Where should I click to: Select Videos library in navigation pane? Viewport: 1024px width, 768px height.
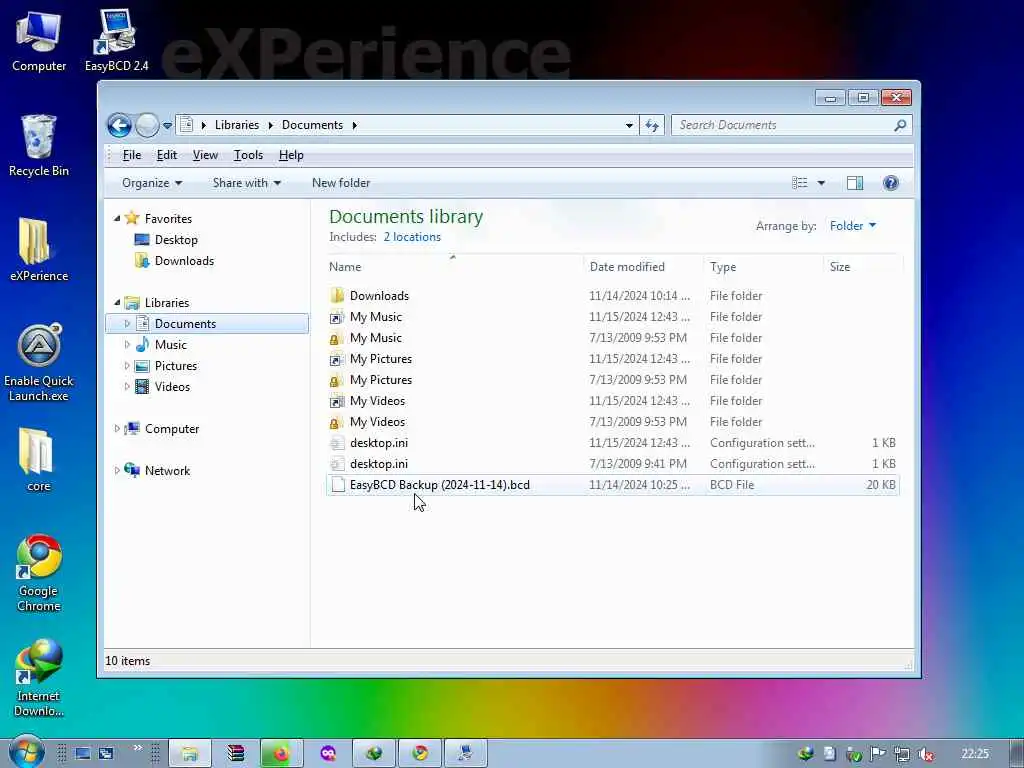(x=172, y=387)
